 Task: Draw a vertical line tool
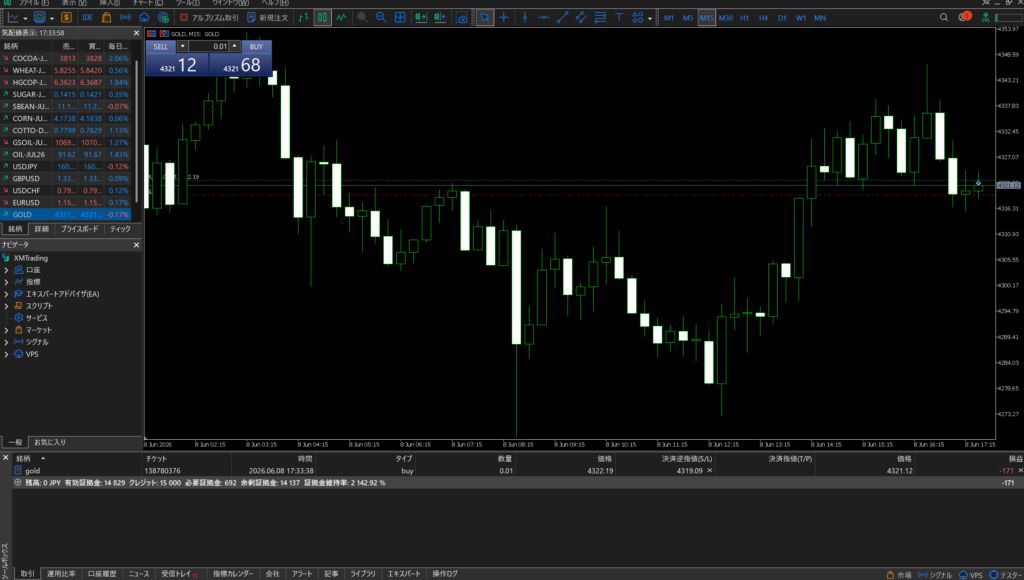coord(524,18)
